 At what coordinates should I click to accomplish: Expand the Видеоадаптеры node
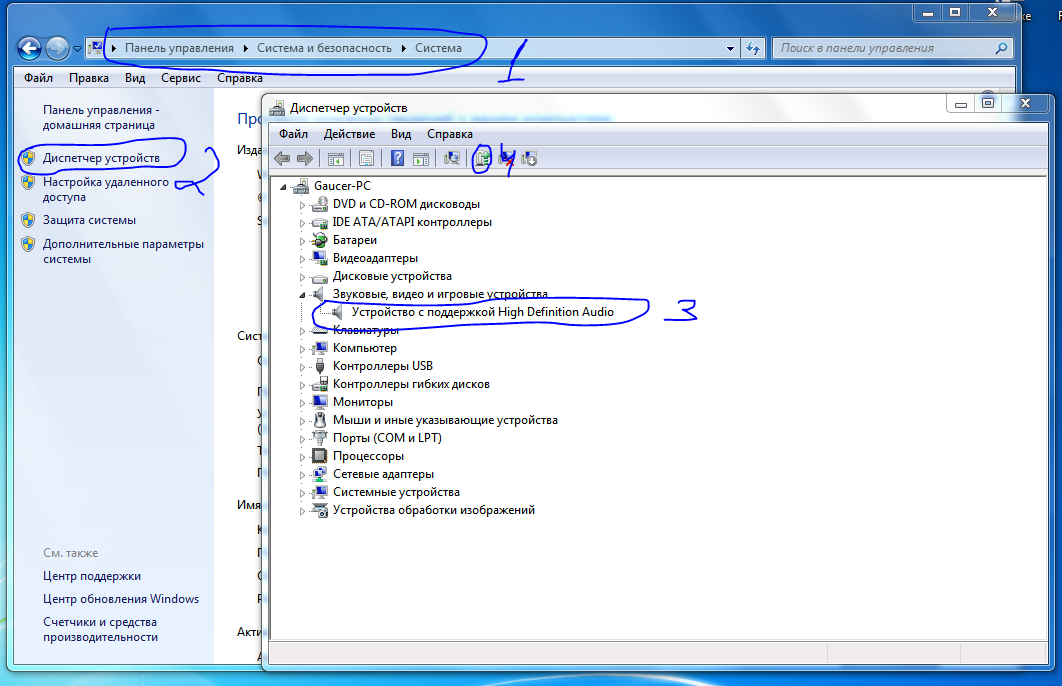click(x=303, y=258)
